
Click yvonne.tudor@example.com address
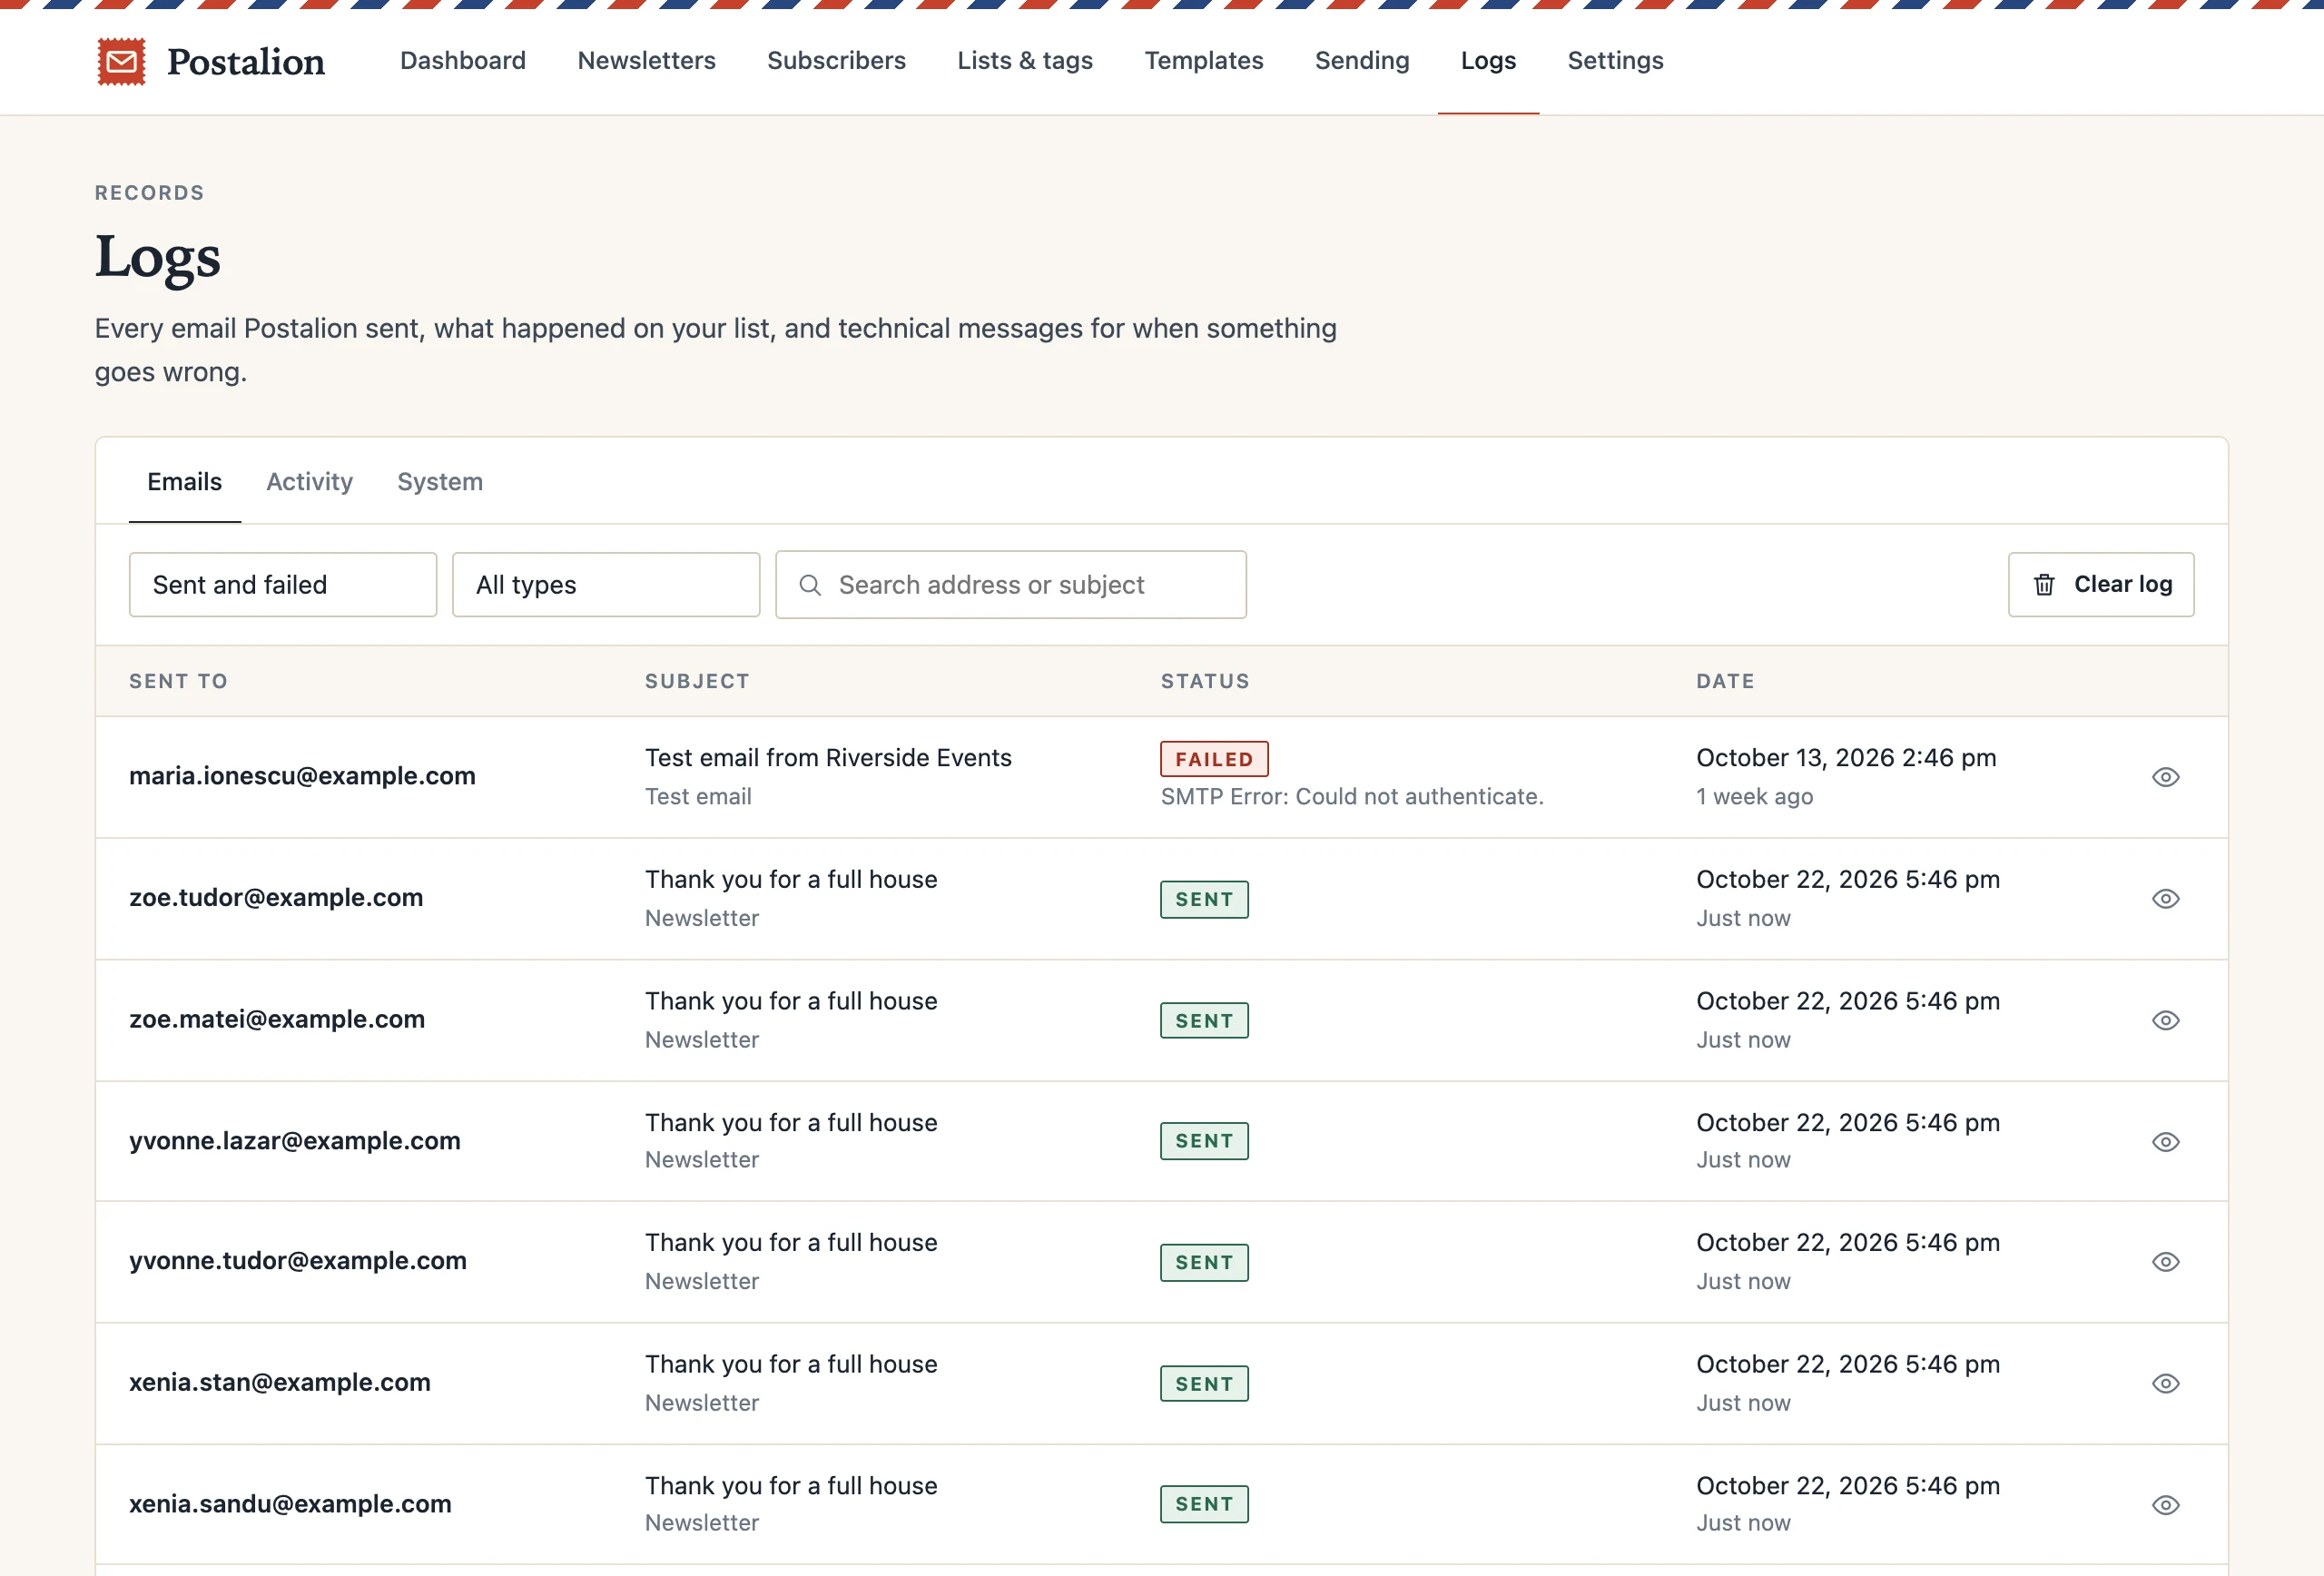(x=298, y=1261)
